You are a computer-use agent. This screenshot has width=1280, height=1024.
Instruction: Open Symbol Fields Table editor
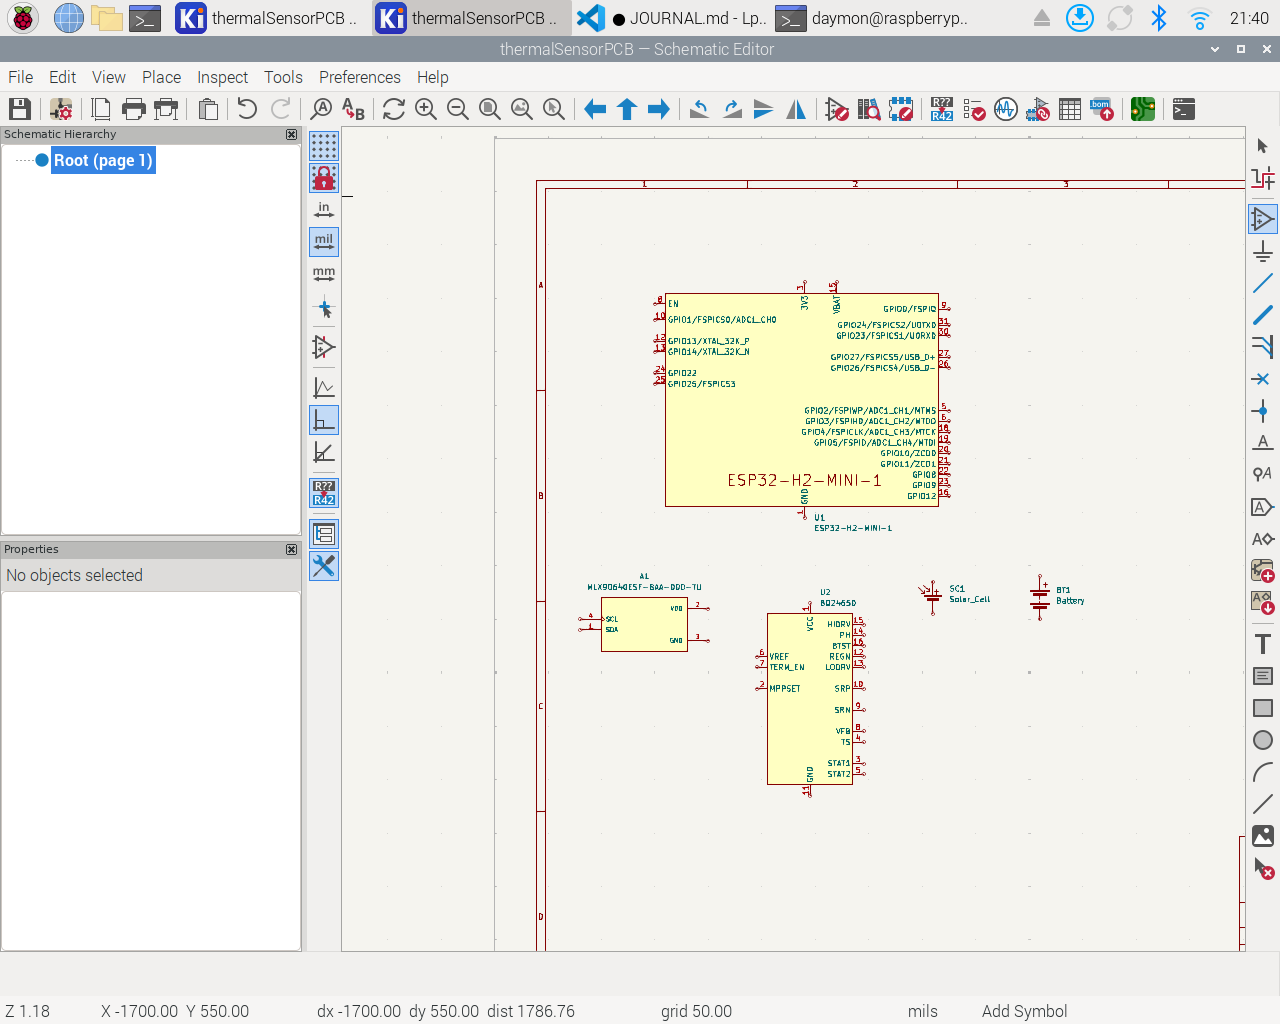tap(1070, 109)
